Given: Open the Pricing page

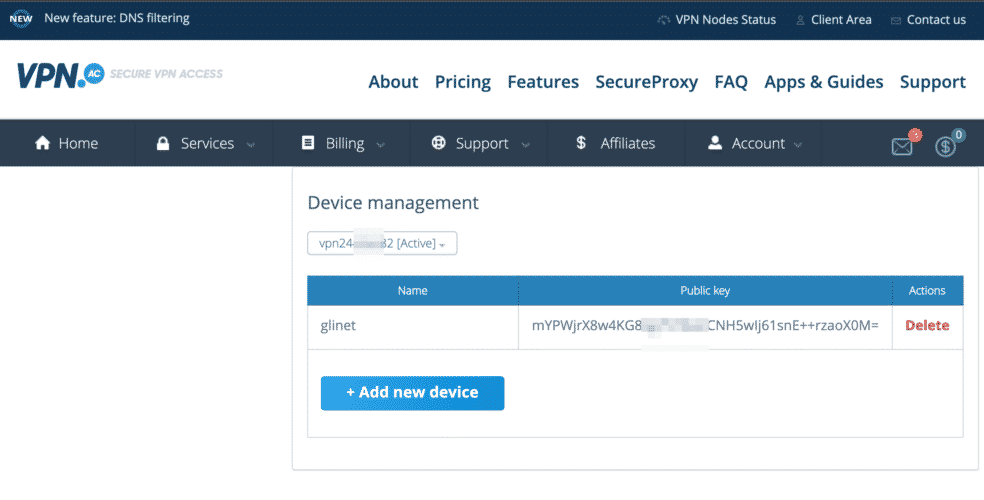Looking at the screenshot, I should 463,82.
